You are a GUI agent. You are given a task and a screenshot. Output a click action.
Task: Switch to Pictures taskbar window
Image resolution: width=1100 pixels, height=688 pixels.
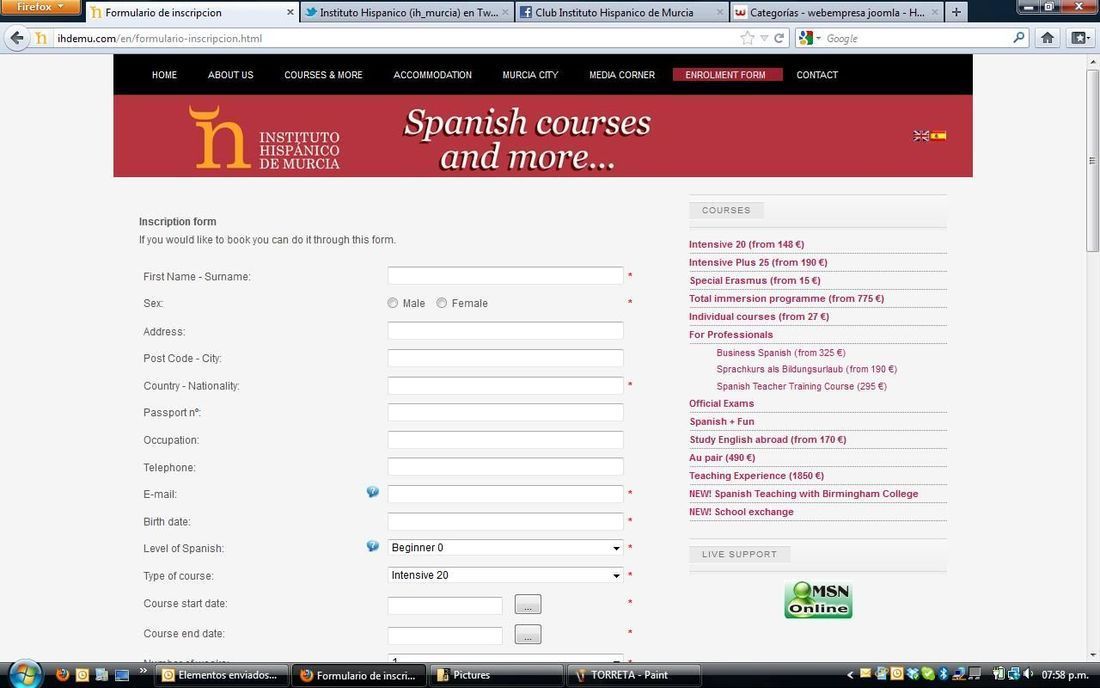(497, 675)
